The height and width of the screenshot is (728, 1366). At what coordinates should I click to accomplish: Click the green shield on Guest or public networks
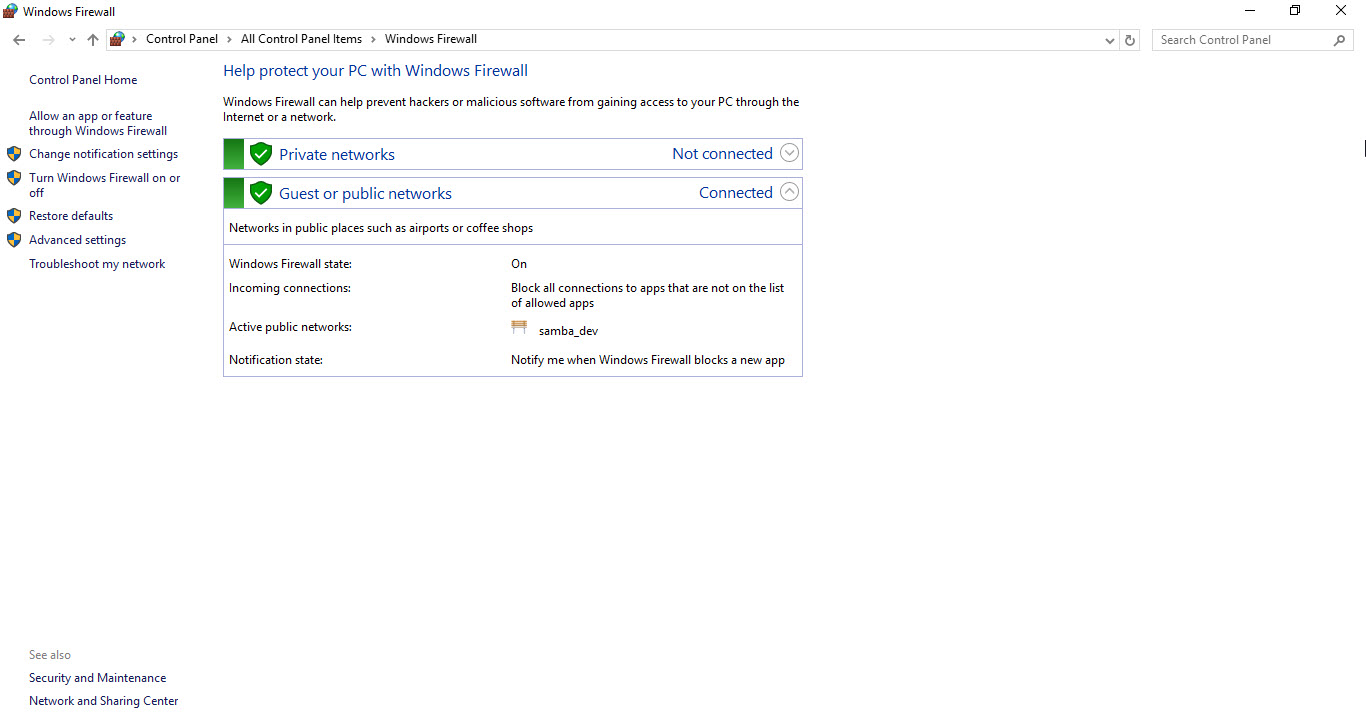(x=260, y=192)
